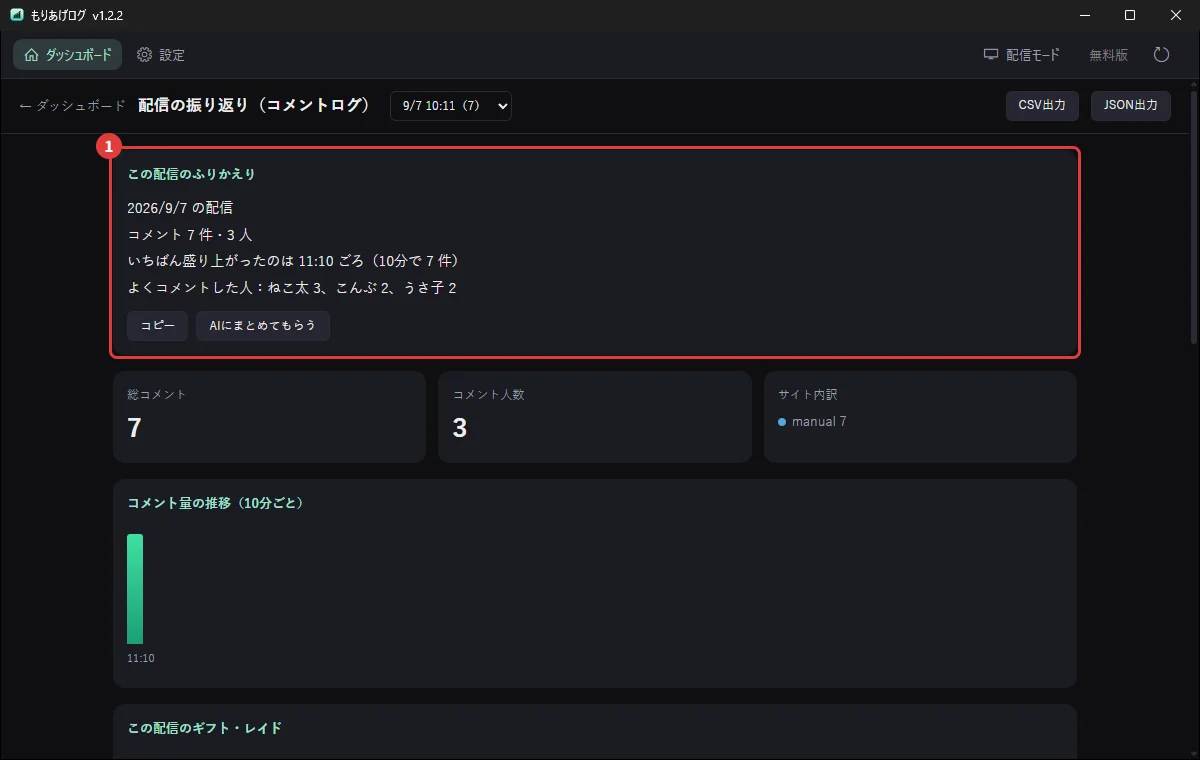Click the コピー button
The width and height of the screenshot is (1200, 760).
pyautogui.click(x=157, y=326)
